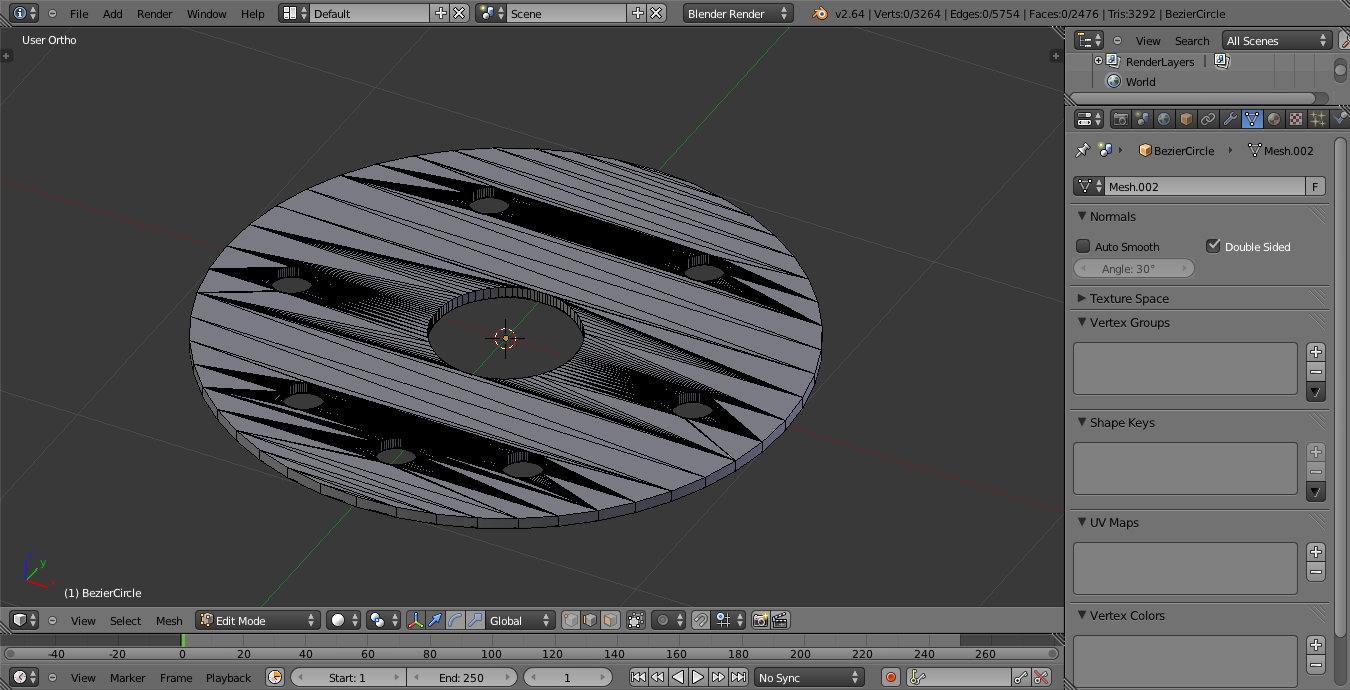Collapse the Normals panel
The width and height of the screenshot is (1350, 690).
[x=1082, y=216]
